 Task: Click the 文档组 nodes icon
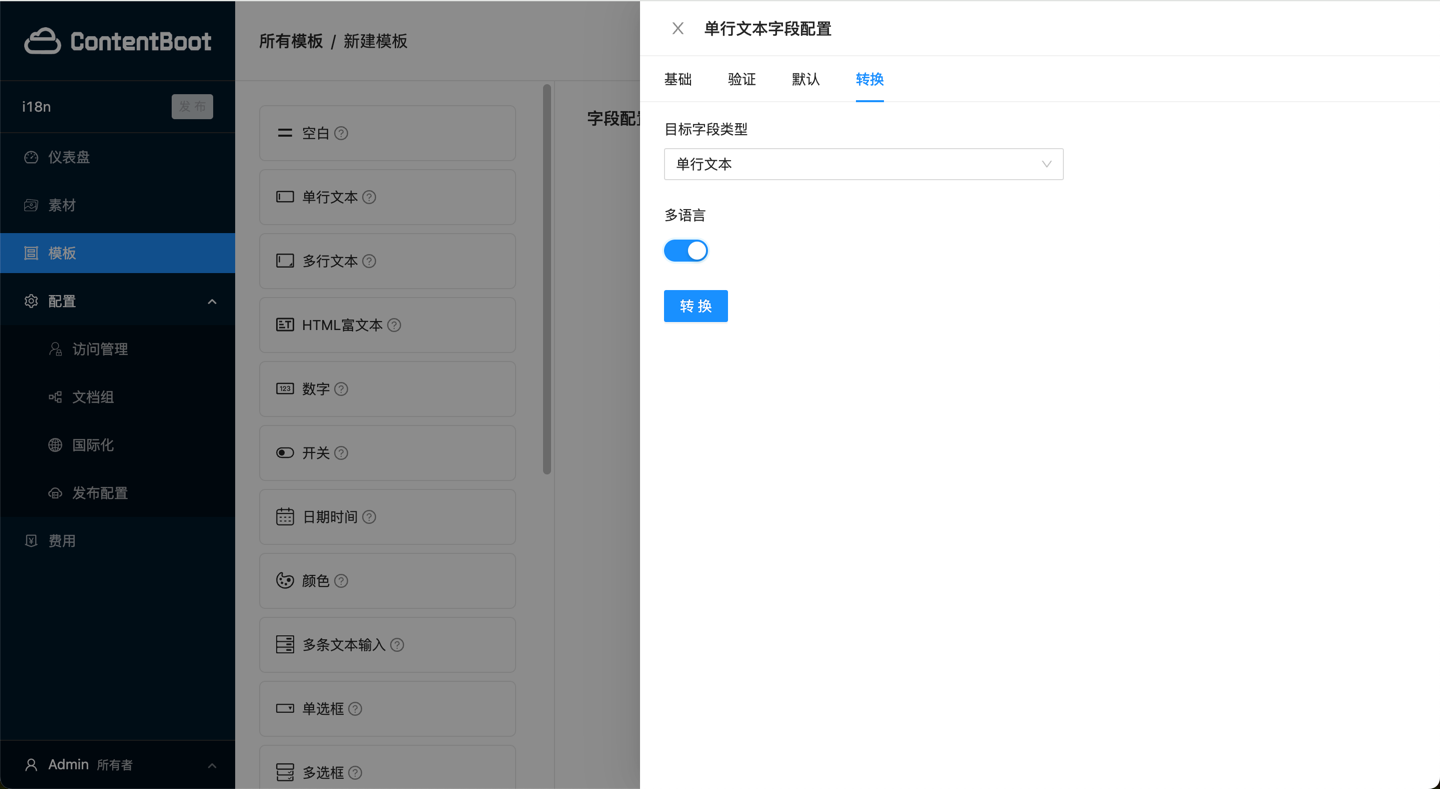click(x=55, y=397)
